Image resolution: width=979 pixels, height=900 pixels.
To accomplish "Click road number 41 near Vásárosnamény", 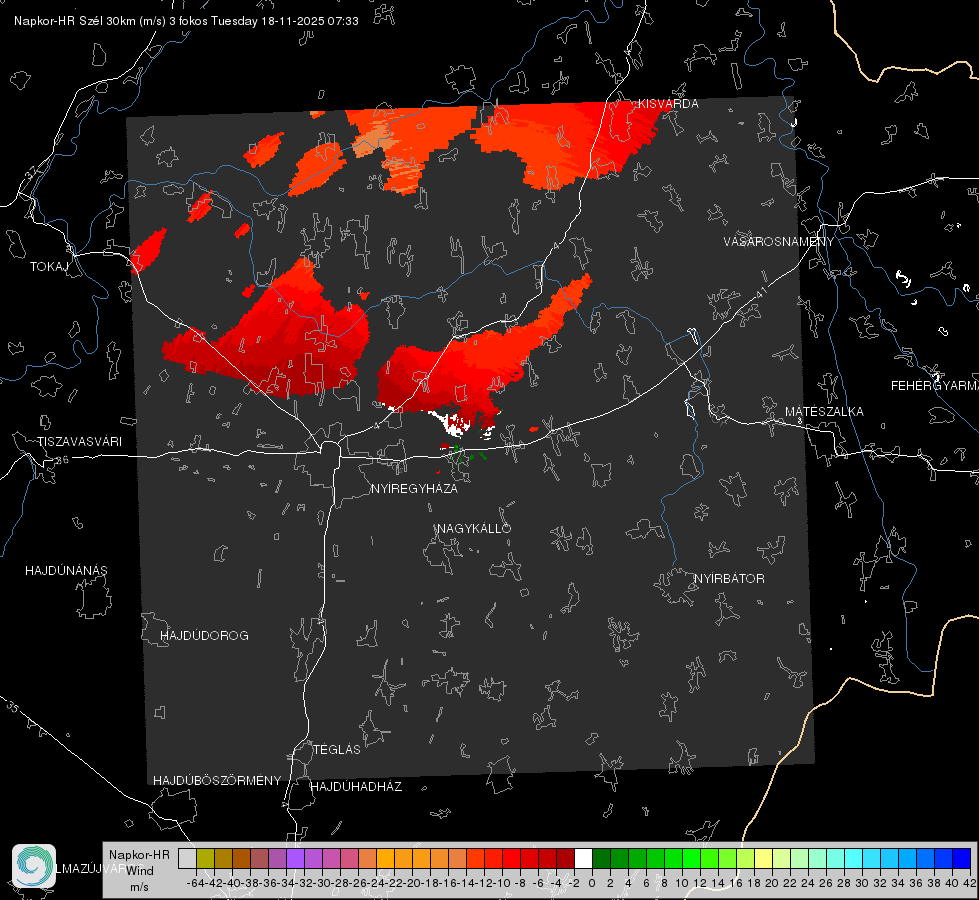I will pyautogui.click(x=760, y=291).
